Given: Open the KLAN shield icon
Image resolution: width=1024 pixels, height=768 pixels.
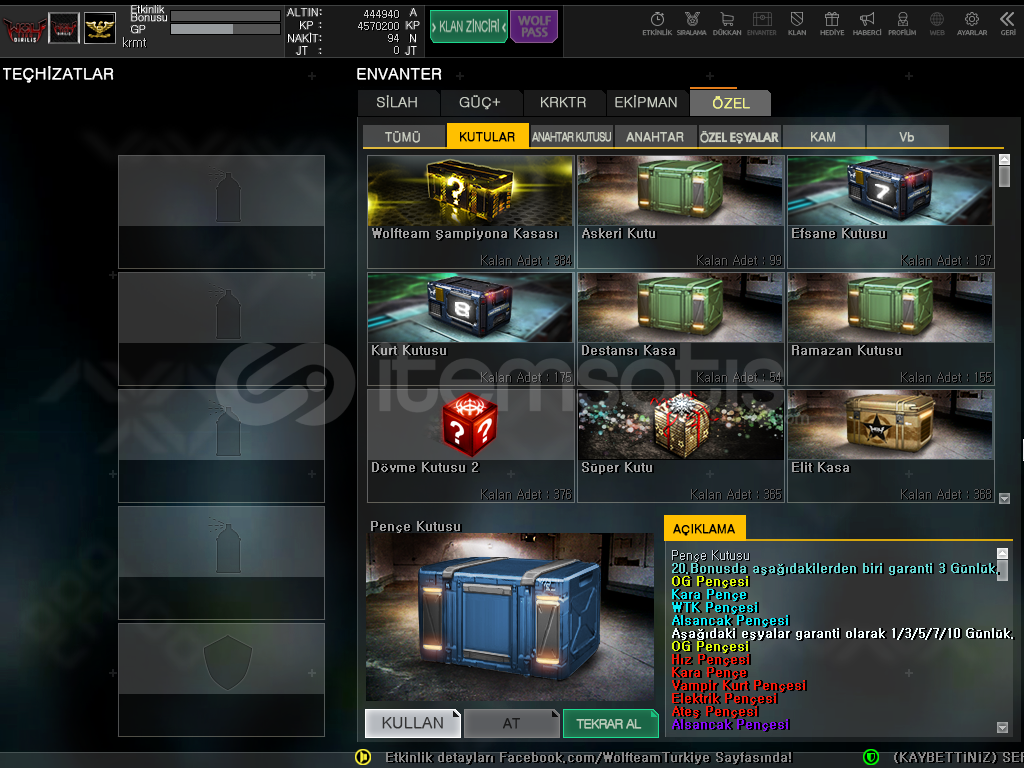Looking at the screenshot, I should pos(797,24).
